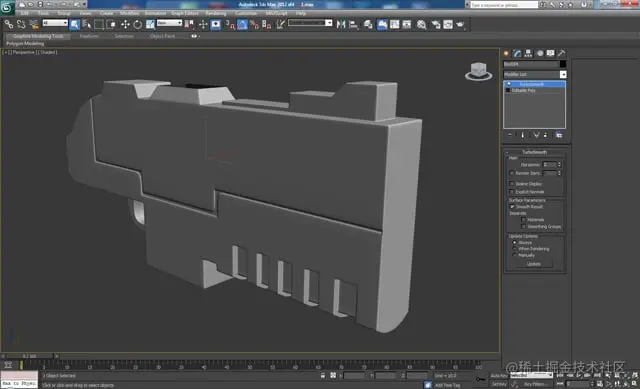Toggle the 3D Snaps icon

coord(230,24)
